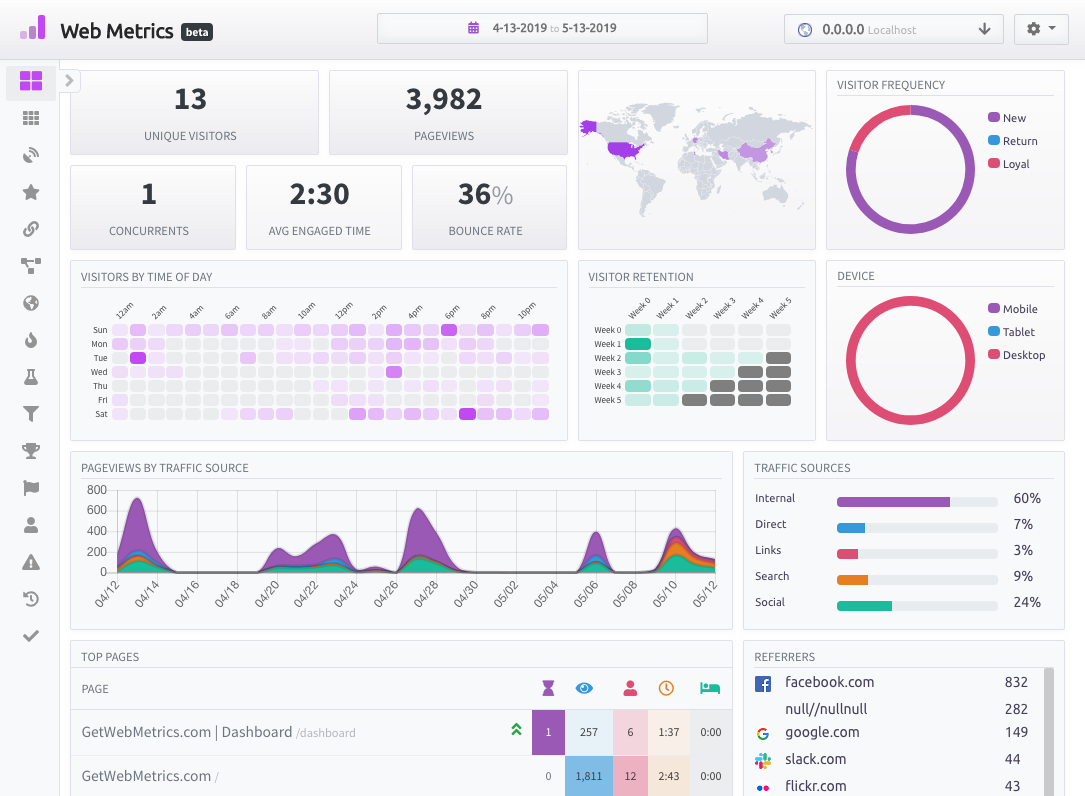The image size is (1085, 796).
Task: Open the settings gear dropdown
Action: [x=1041, y=29]
